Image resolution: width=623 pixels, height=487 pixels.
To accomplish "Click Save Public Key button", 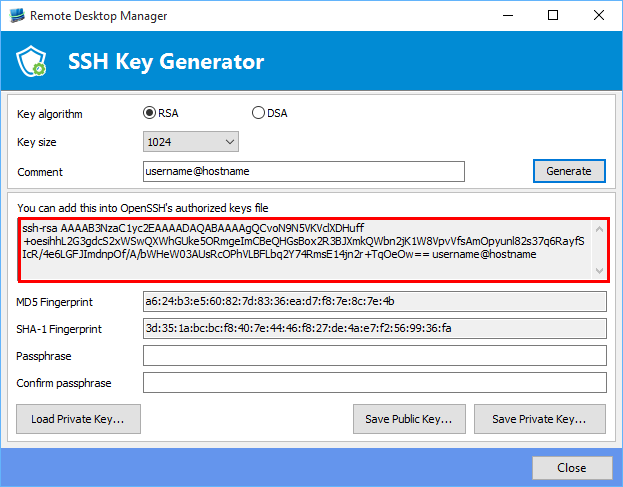I will pos(409,419).
